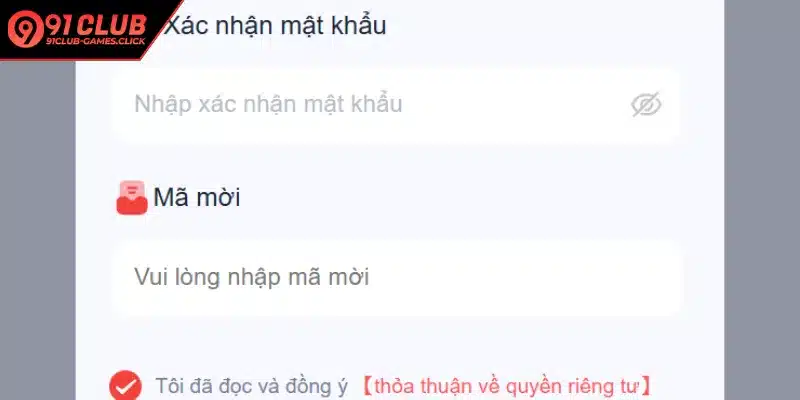Click the circular 9 logo icon

[26, 29]
